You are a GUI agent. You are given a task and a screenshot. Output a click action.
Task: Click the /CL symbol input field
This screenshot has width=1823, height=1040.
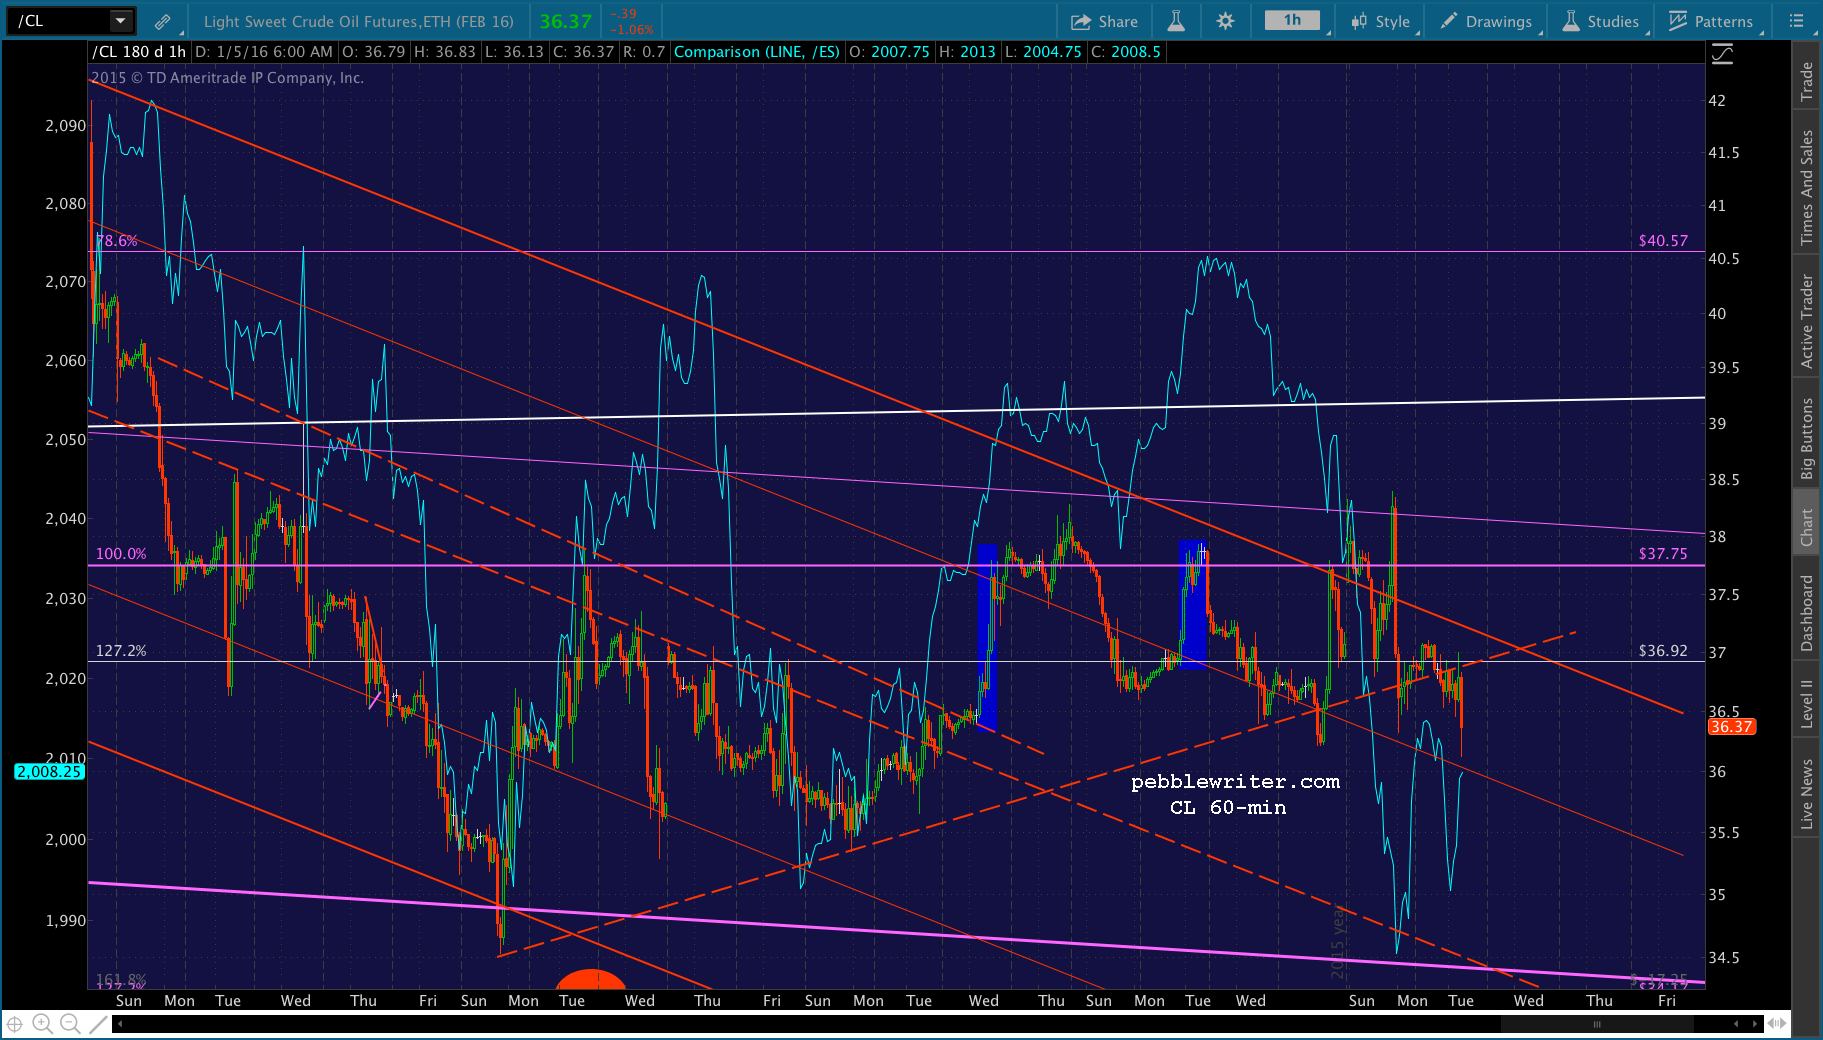(58, 21)
